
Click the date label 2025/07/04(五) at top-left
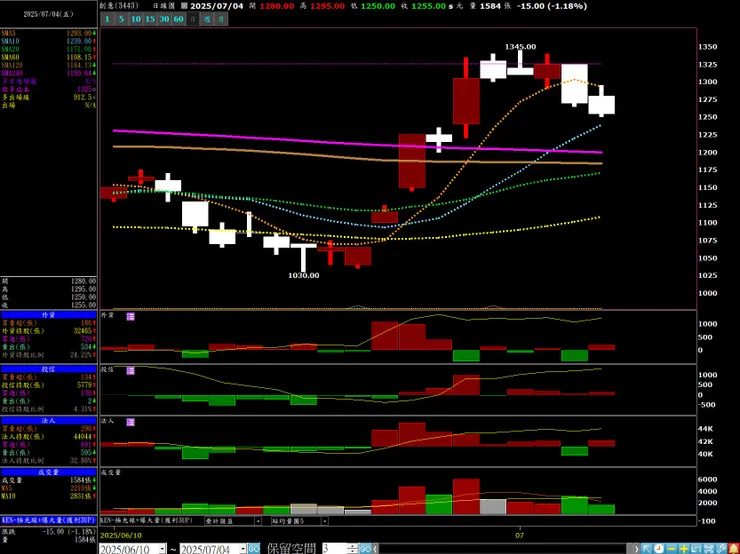coord(49,14)
